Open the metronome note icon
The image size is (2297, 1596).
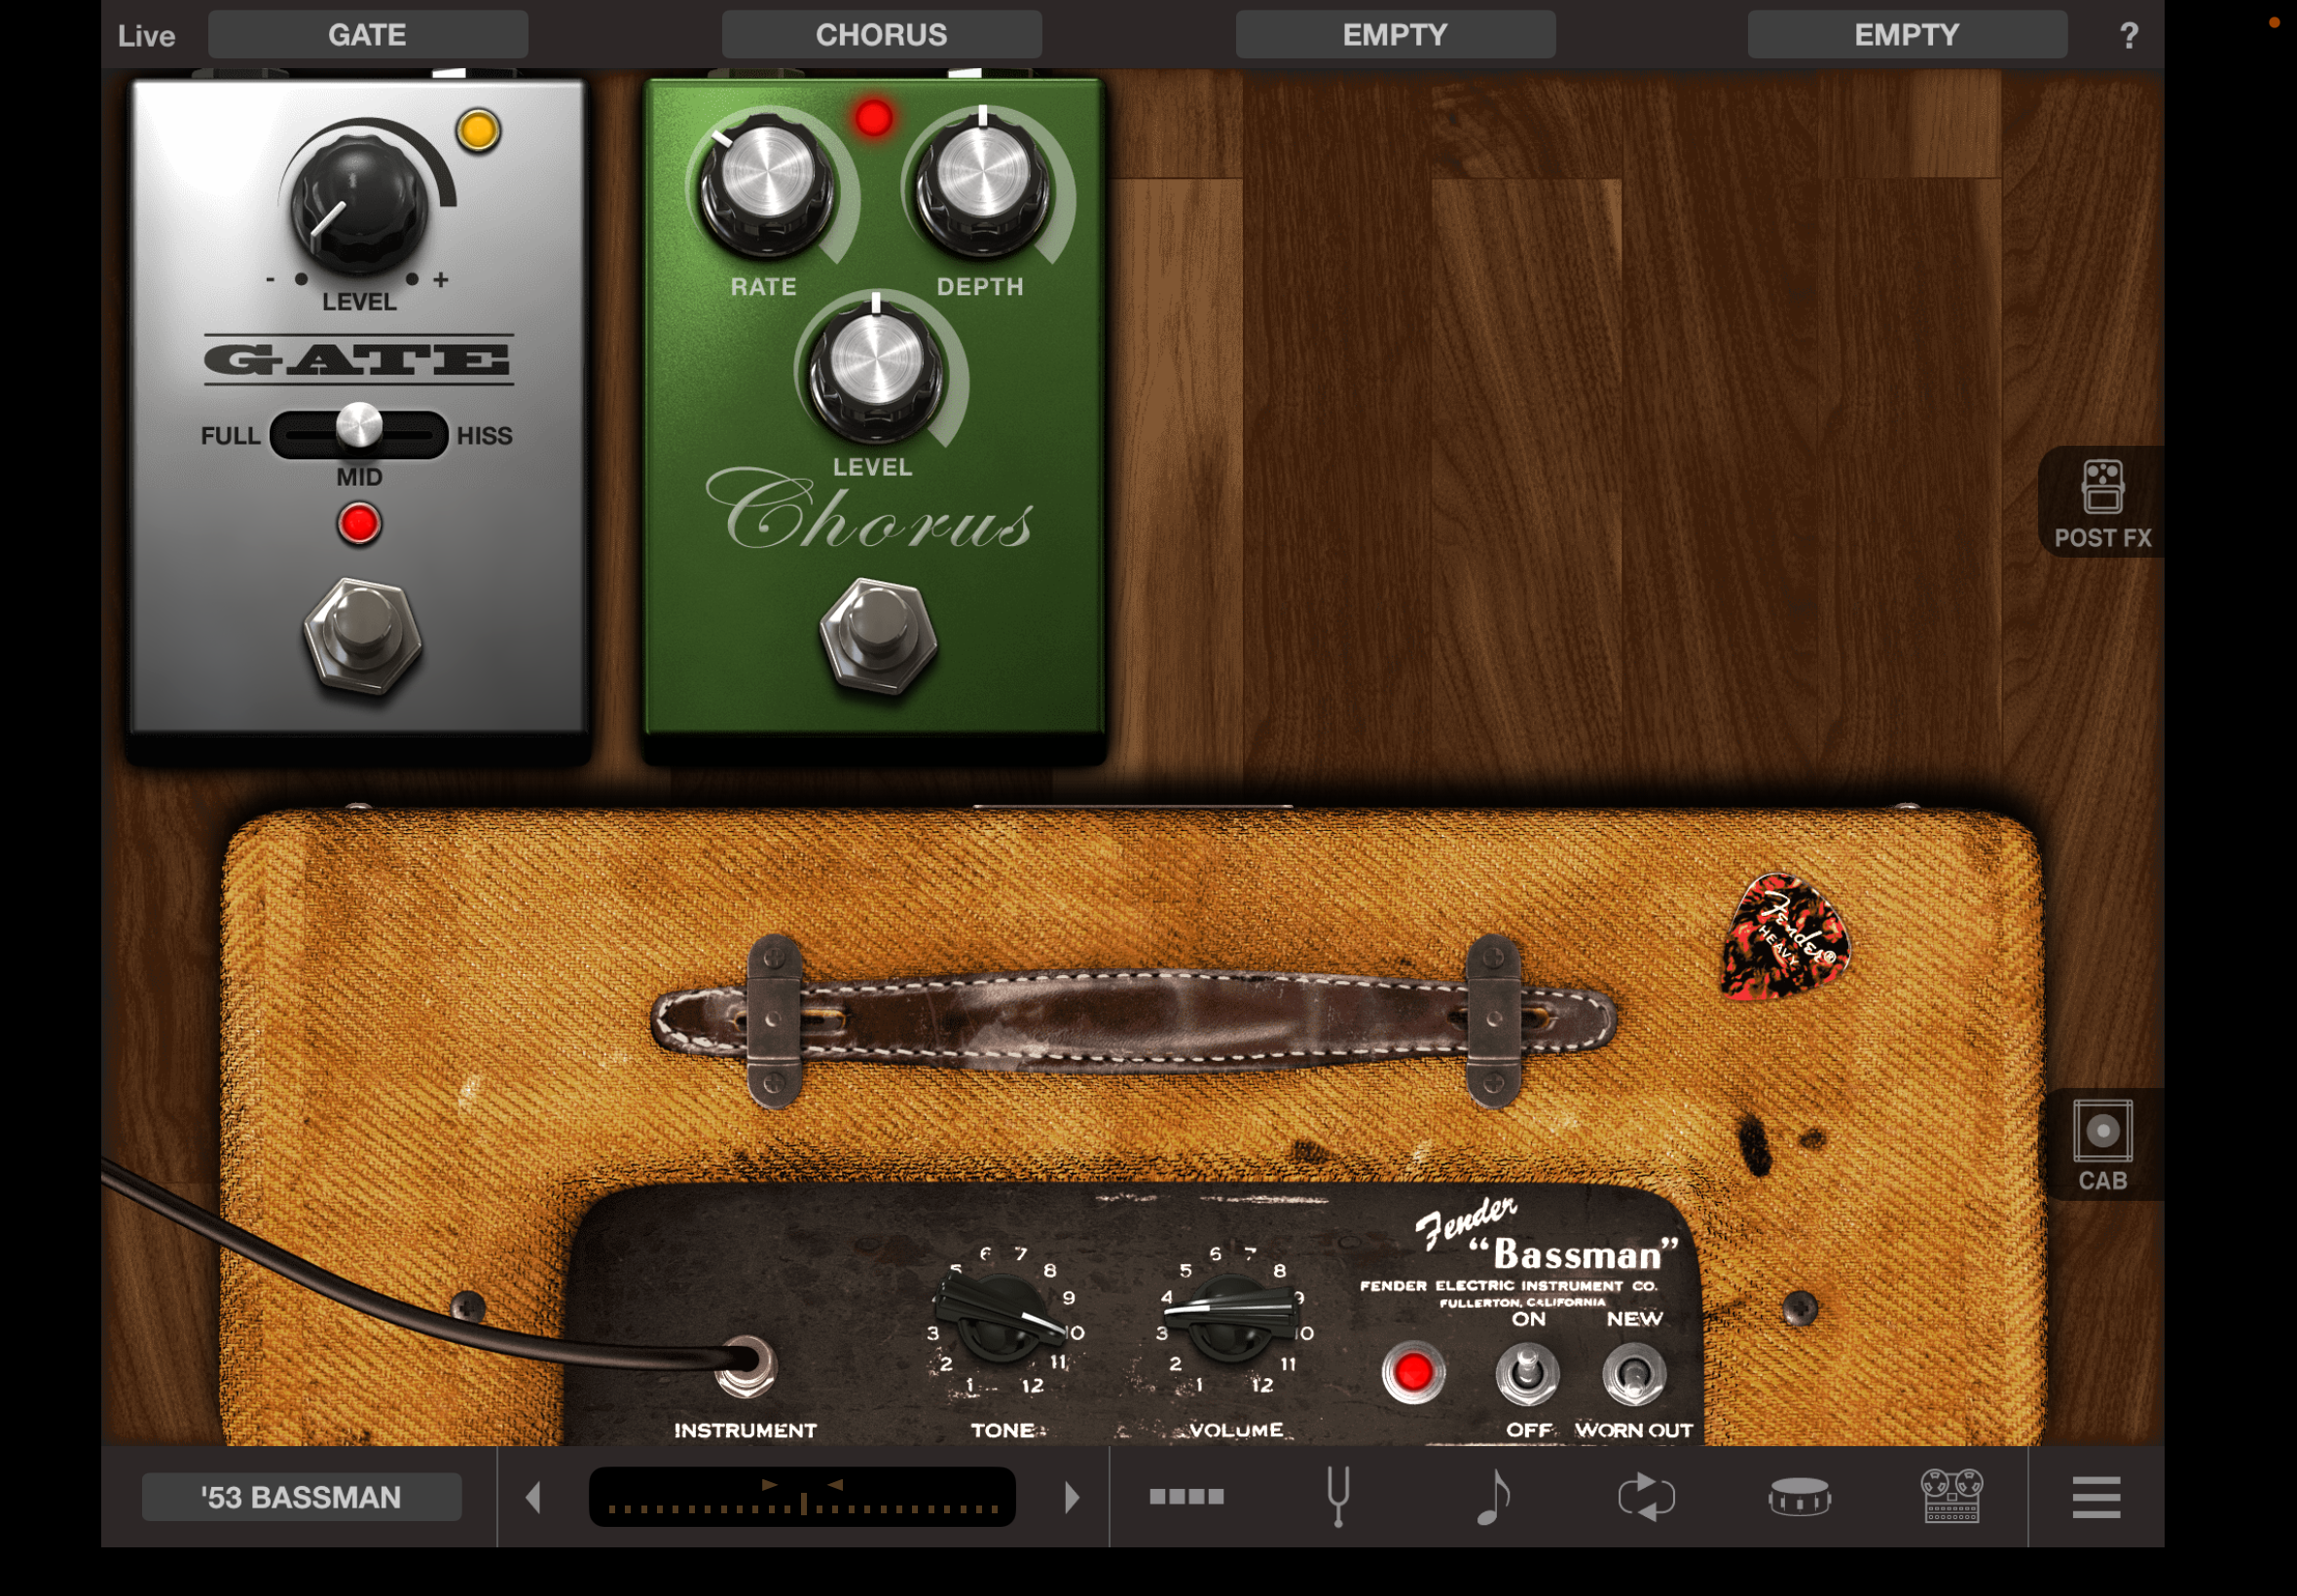[1493, 1496]
